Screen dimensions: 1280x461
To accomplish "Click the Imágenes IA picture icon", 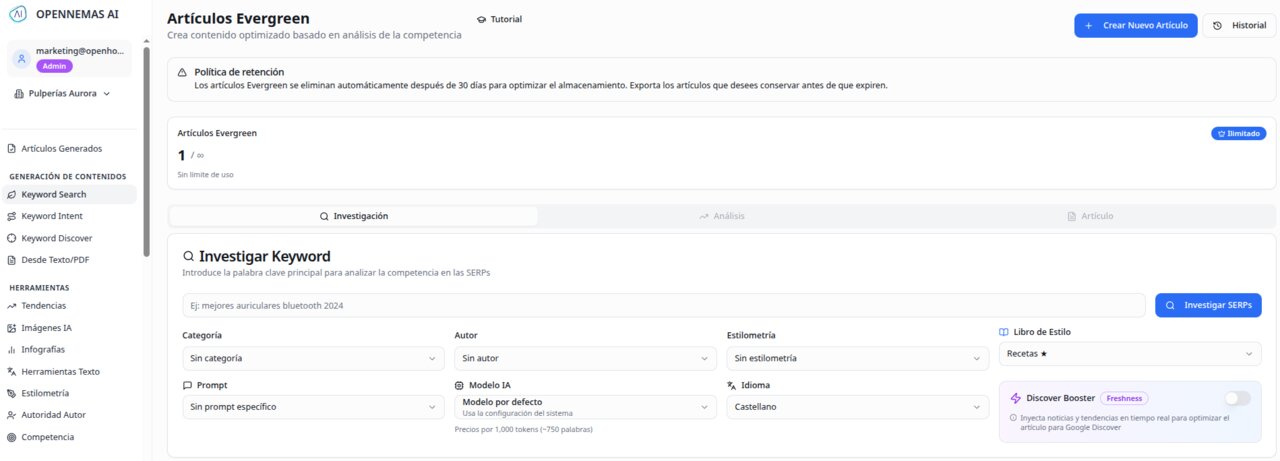I will pyautogui.click(x=12, y=328).
